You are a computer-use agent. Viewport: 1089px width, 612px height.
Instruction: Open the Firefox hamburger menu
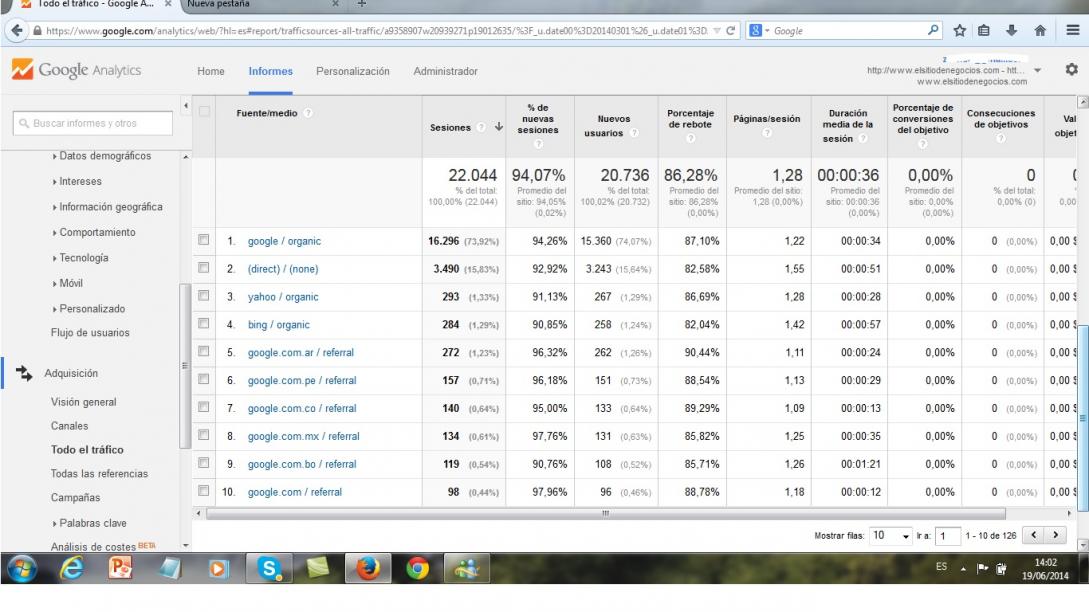pos(1072,31)
